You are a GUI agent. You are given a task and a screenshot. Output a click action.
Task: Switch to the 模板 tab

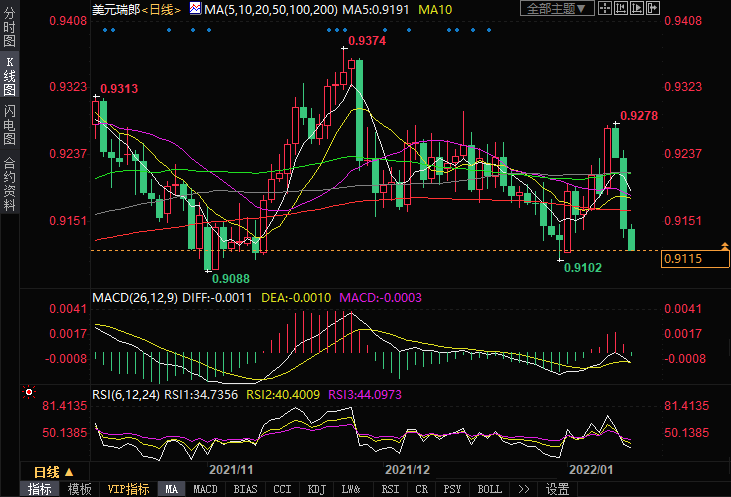(x=80, y=489)
